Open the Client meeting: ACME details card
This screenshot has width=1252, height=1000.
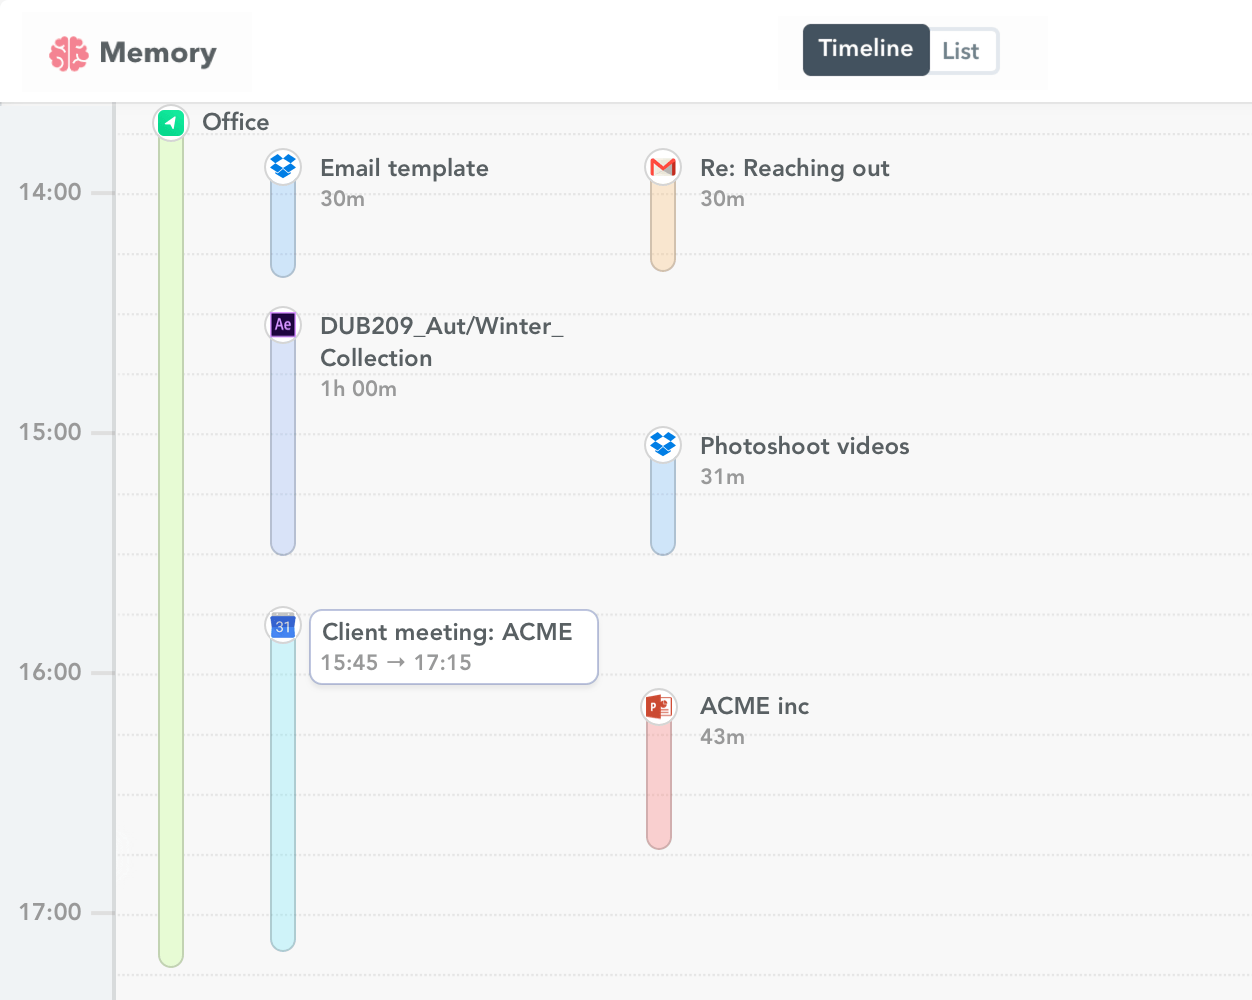point(453,646)
